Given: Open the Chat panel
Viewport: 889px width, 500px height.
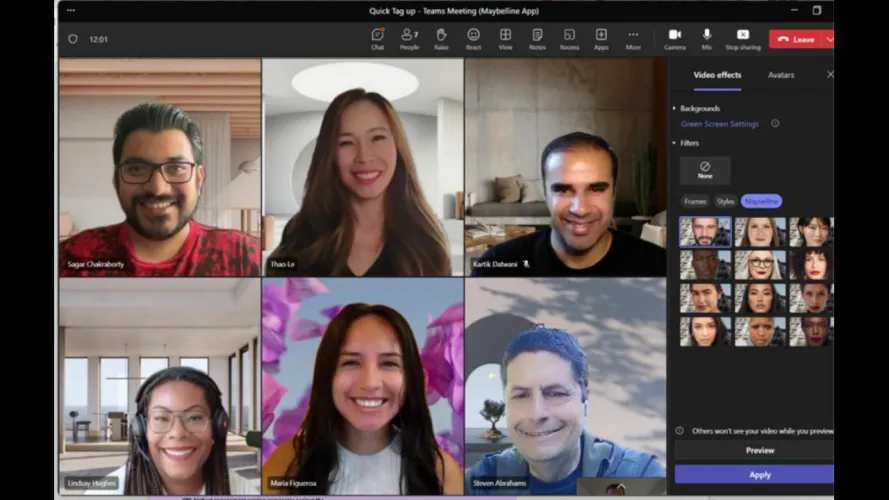Looking at the screenshot, I should pos(377,39).
